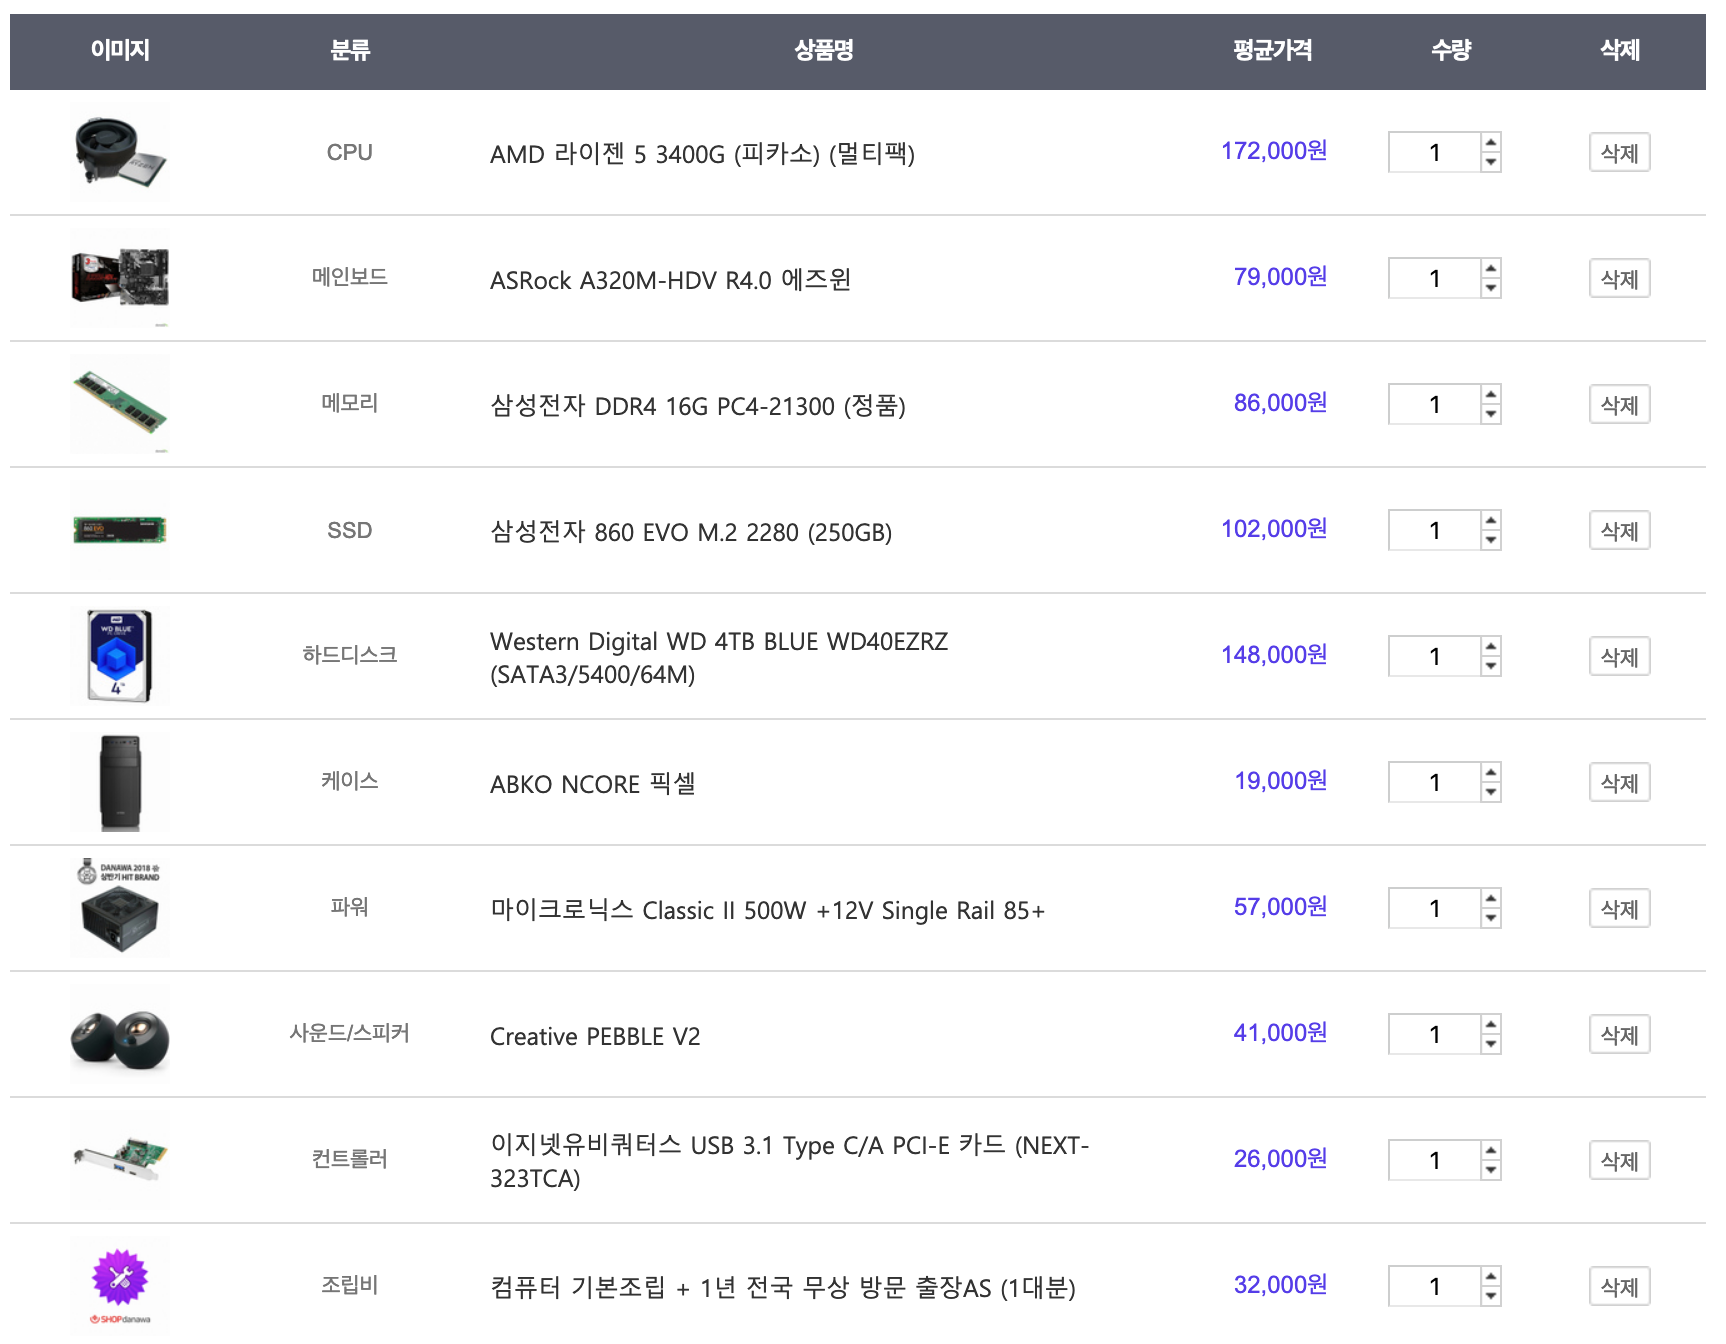Click the ABKO NCORE case image
The image size is (1726, 1344).
coord(120,782)
